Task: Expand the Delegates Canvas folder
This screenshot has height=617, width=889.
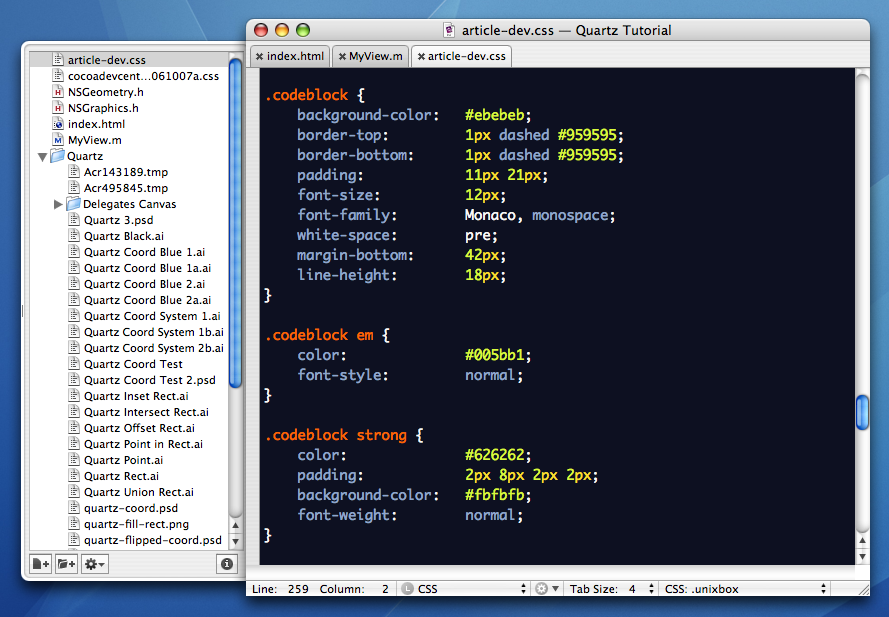Action: coord(58,204)
